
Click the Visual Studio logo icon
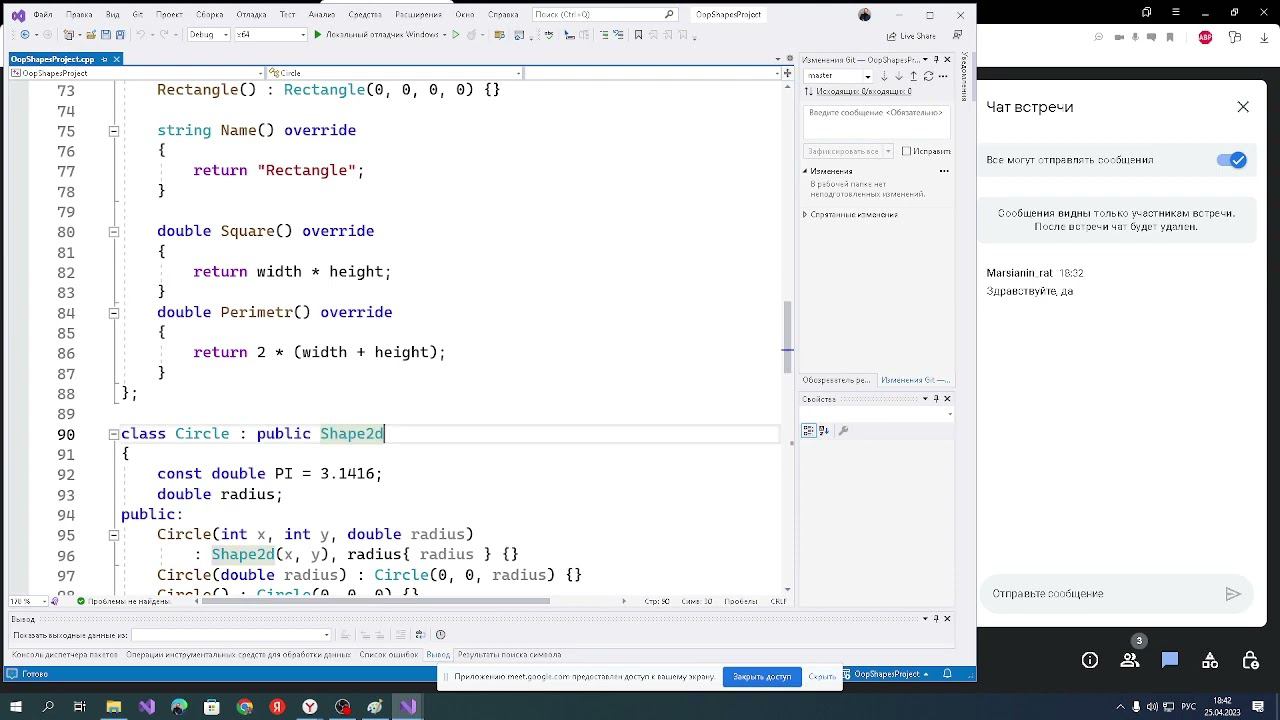click(x=18, y=15)
